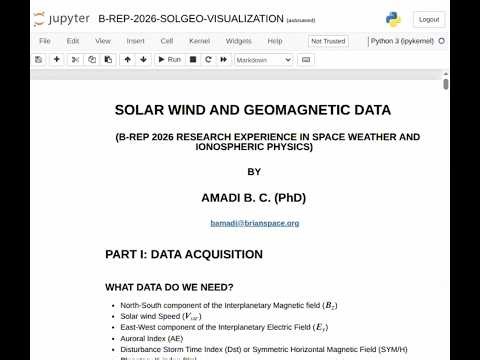Paste cells below icon

coord(108,60)
